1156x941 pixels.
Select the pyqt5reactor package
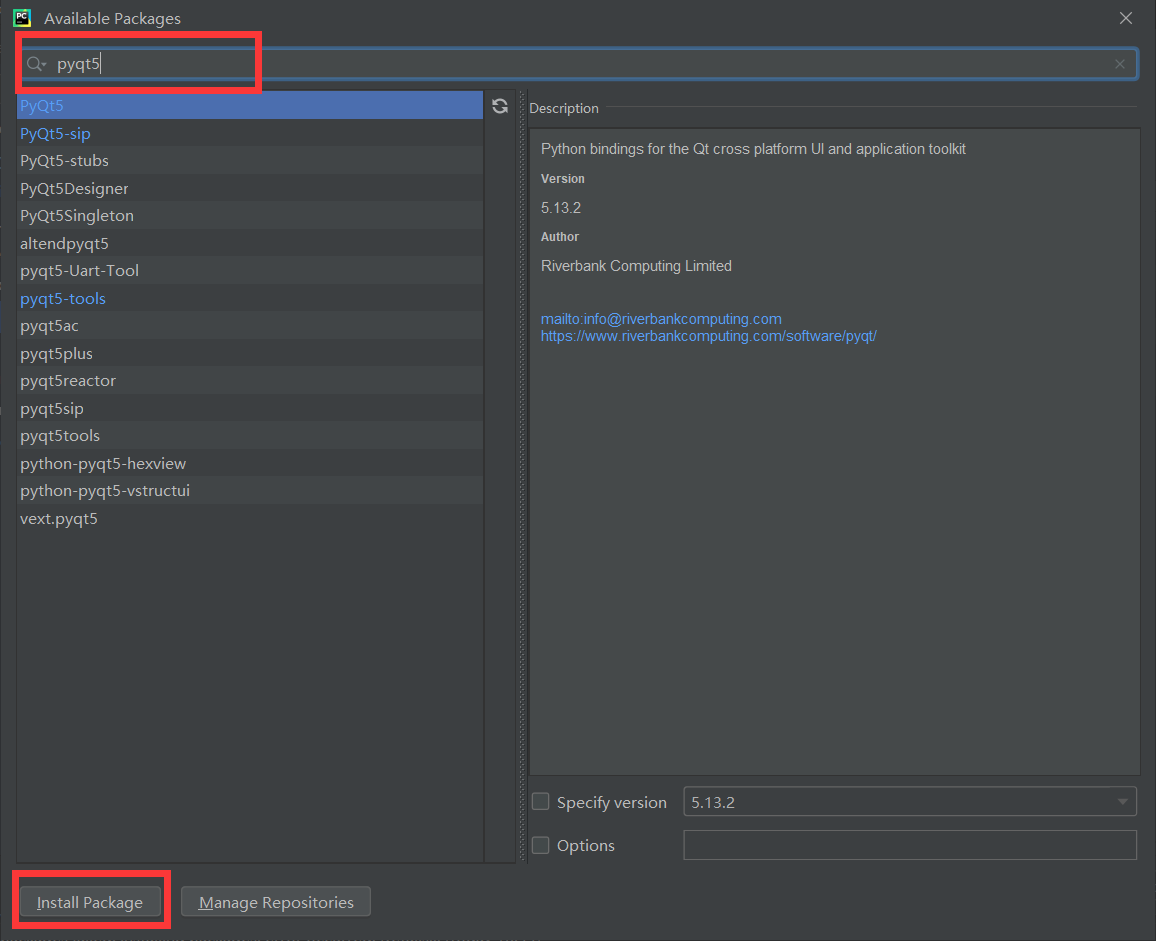point(250,381)
